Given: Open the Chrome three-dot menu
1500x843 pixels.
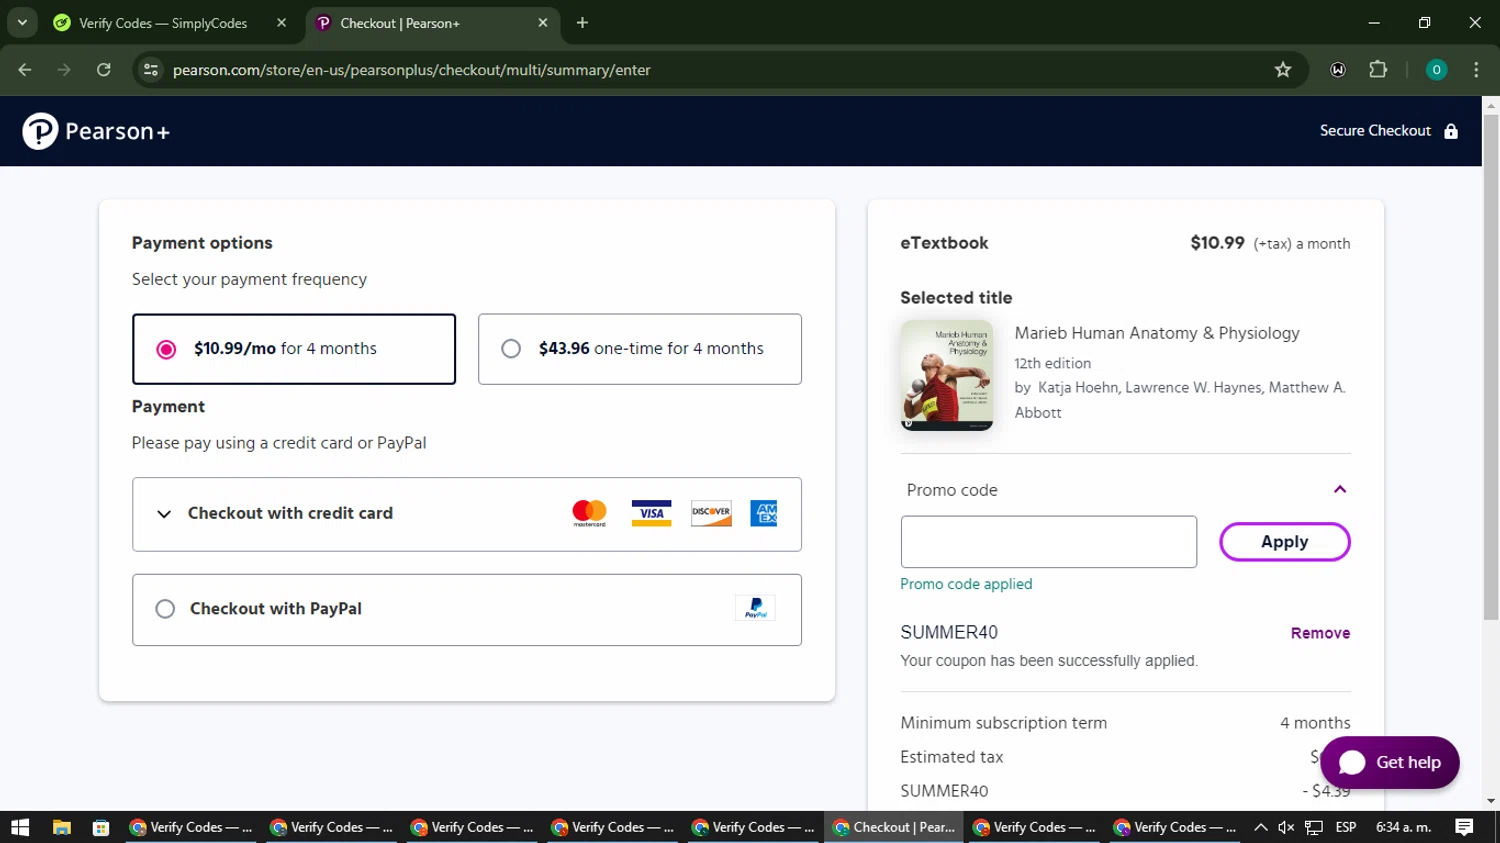Looking at the screenshot, I should point(1476,70).
